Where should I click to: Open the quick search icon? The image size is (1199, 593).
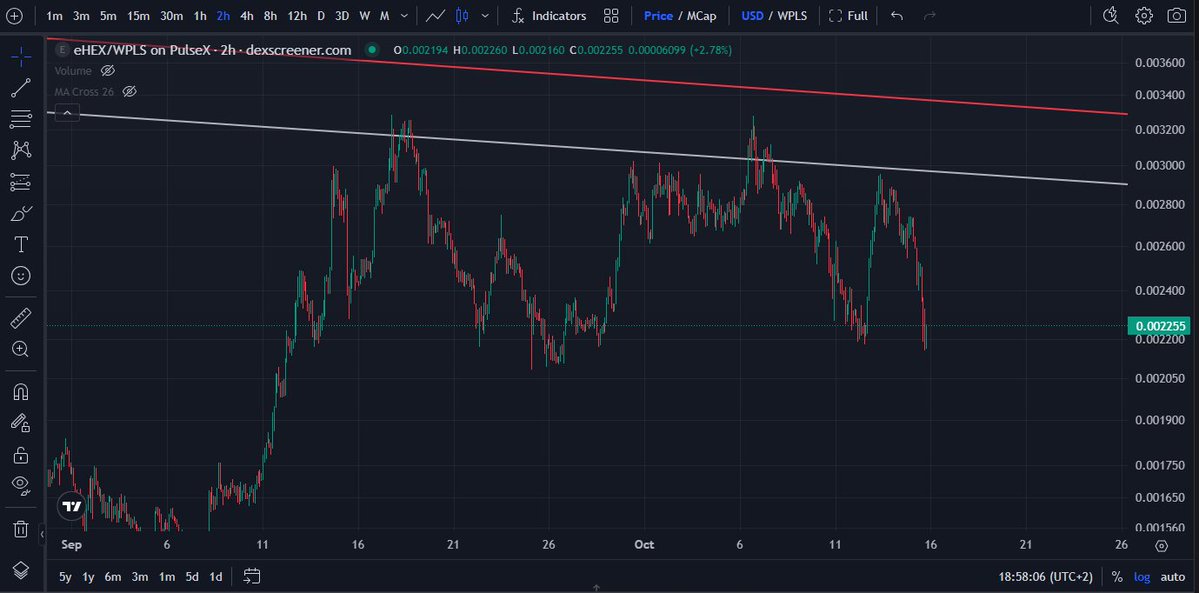pos(1111,15)
